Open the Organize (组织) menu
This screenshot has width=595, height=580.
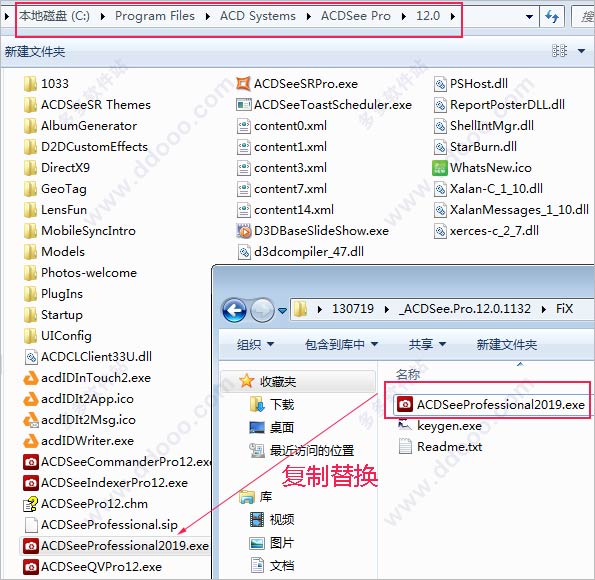(x=255, y=345)
